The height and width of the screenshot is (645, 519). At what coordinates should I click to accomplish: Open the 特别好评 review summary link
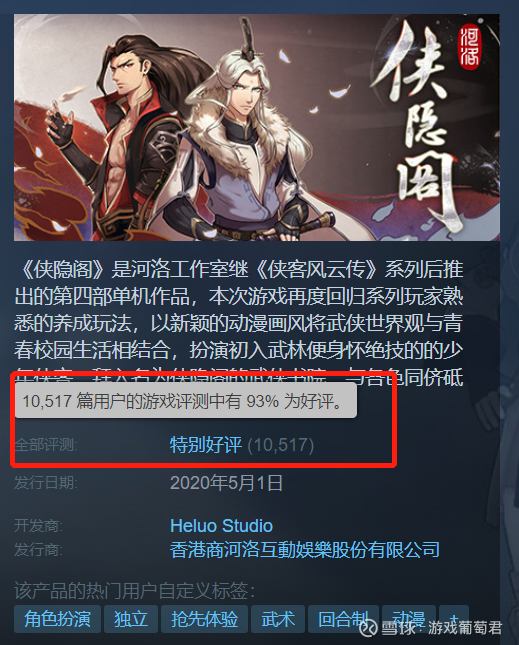206,445
